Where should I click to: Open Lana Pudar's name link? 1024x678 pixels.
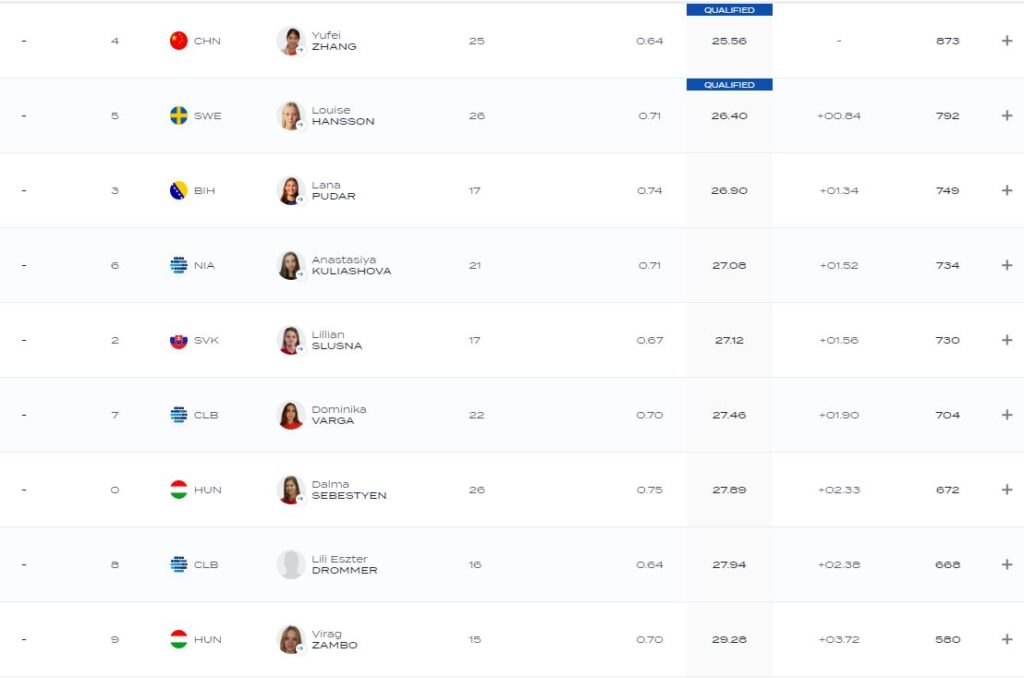click(333, 190)
